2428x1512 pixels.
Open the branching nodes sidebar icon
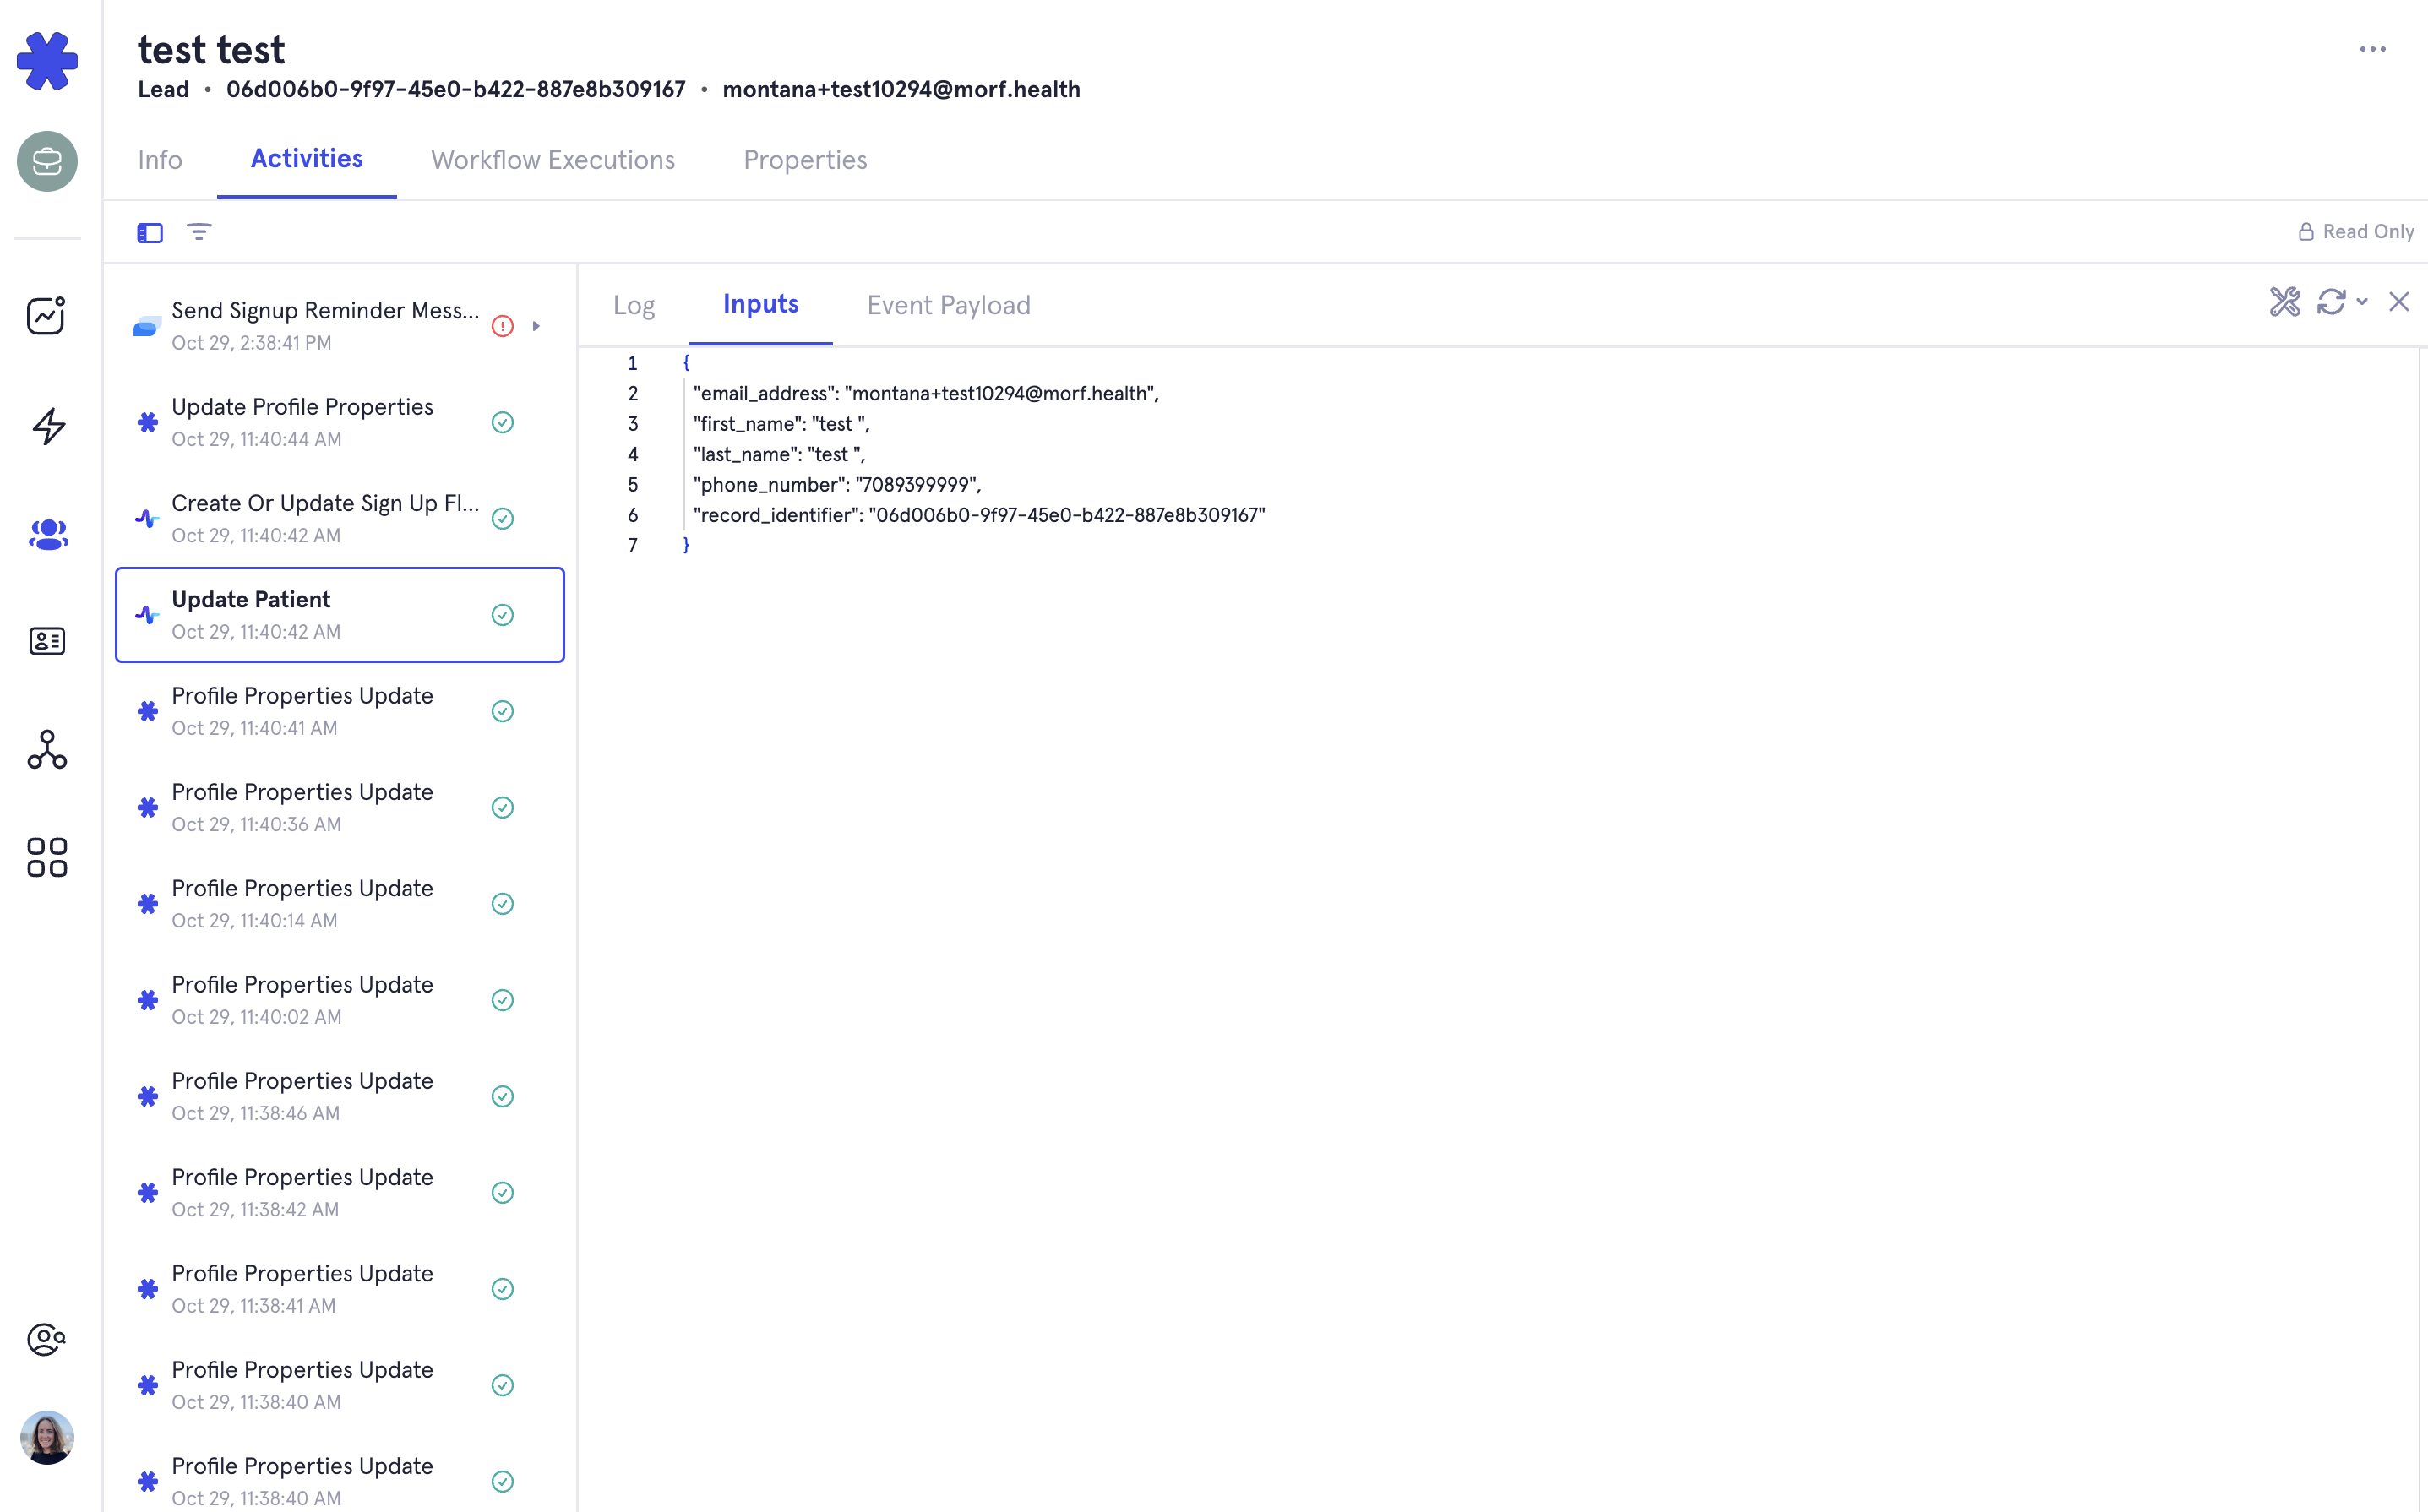click(47, 749)
